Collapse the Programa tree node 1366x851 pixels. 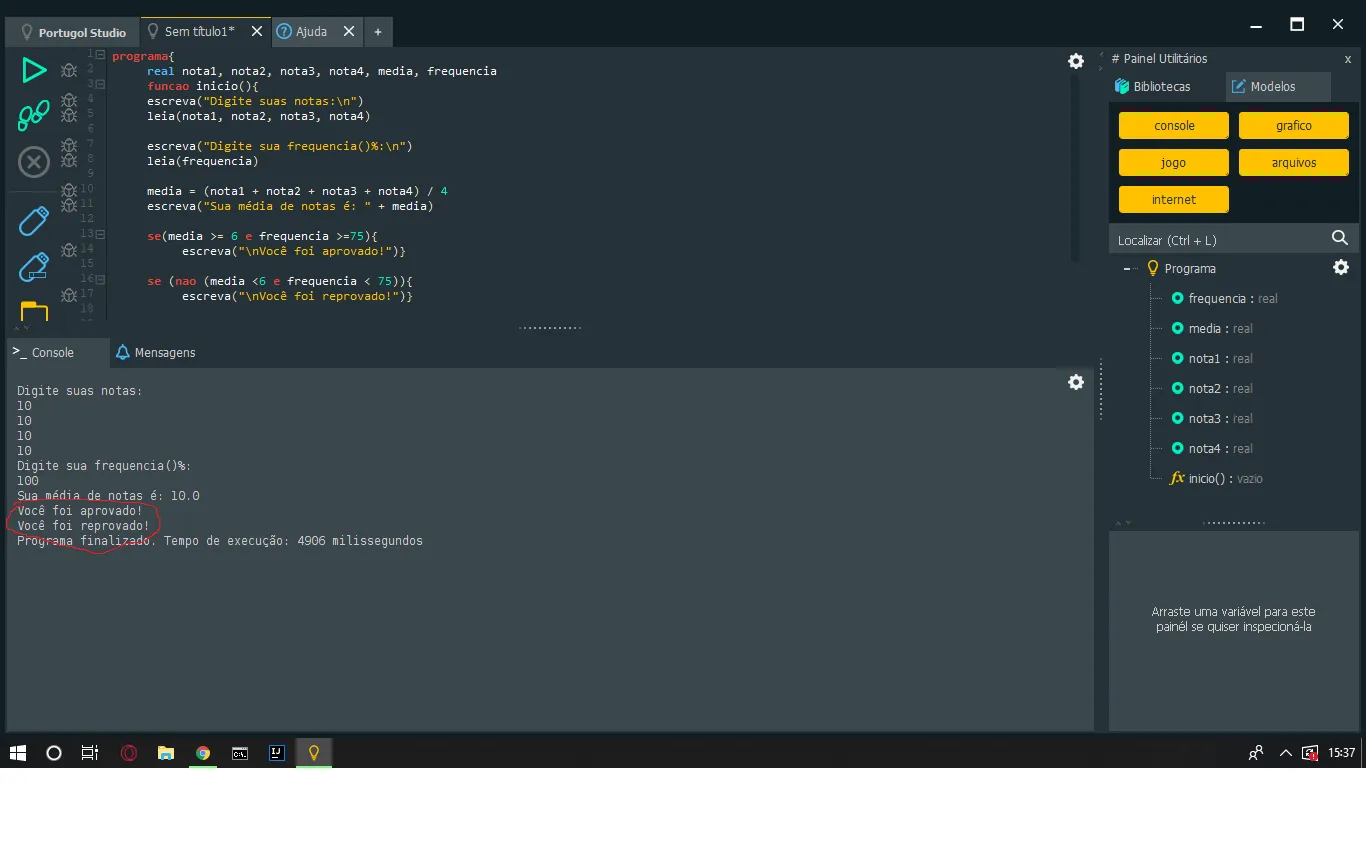1127,269
